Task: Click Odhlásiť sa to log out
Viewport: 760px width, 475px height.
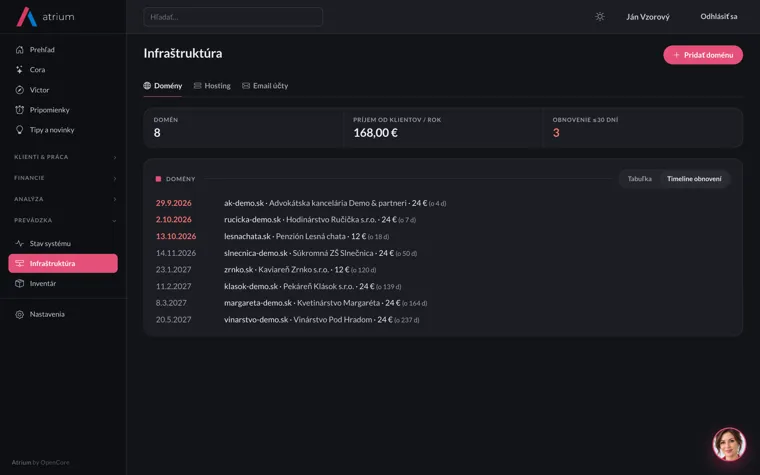Action: click(719, 16)
